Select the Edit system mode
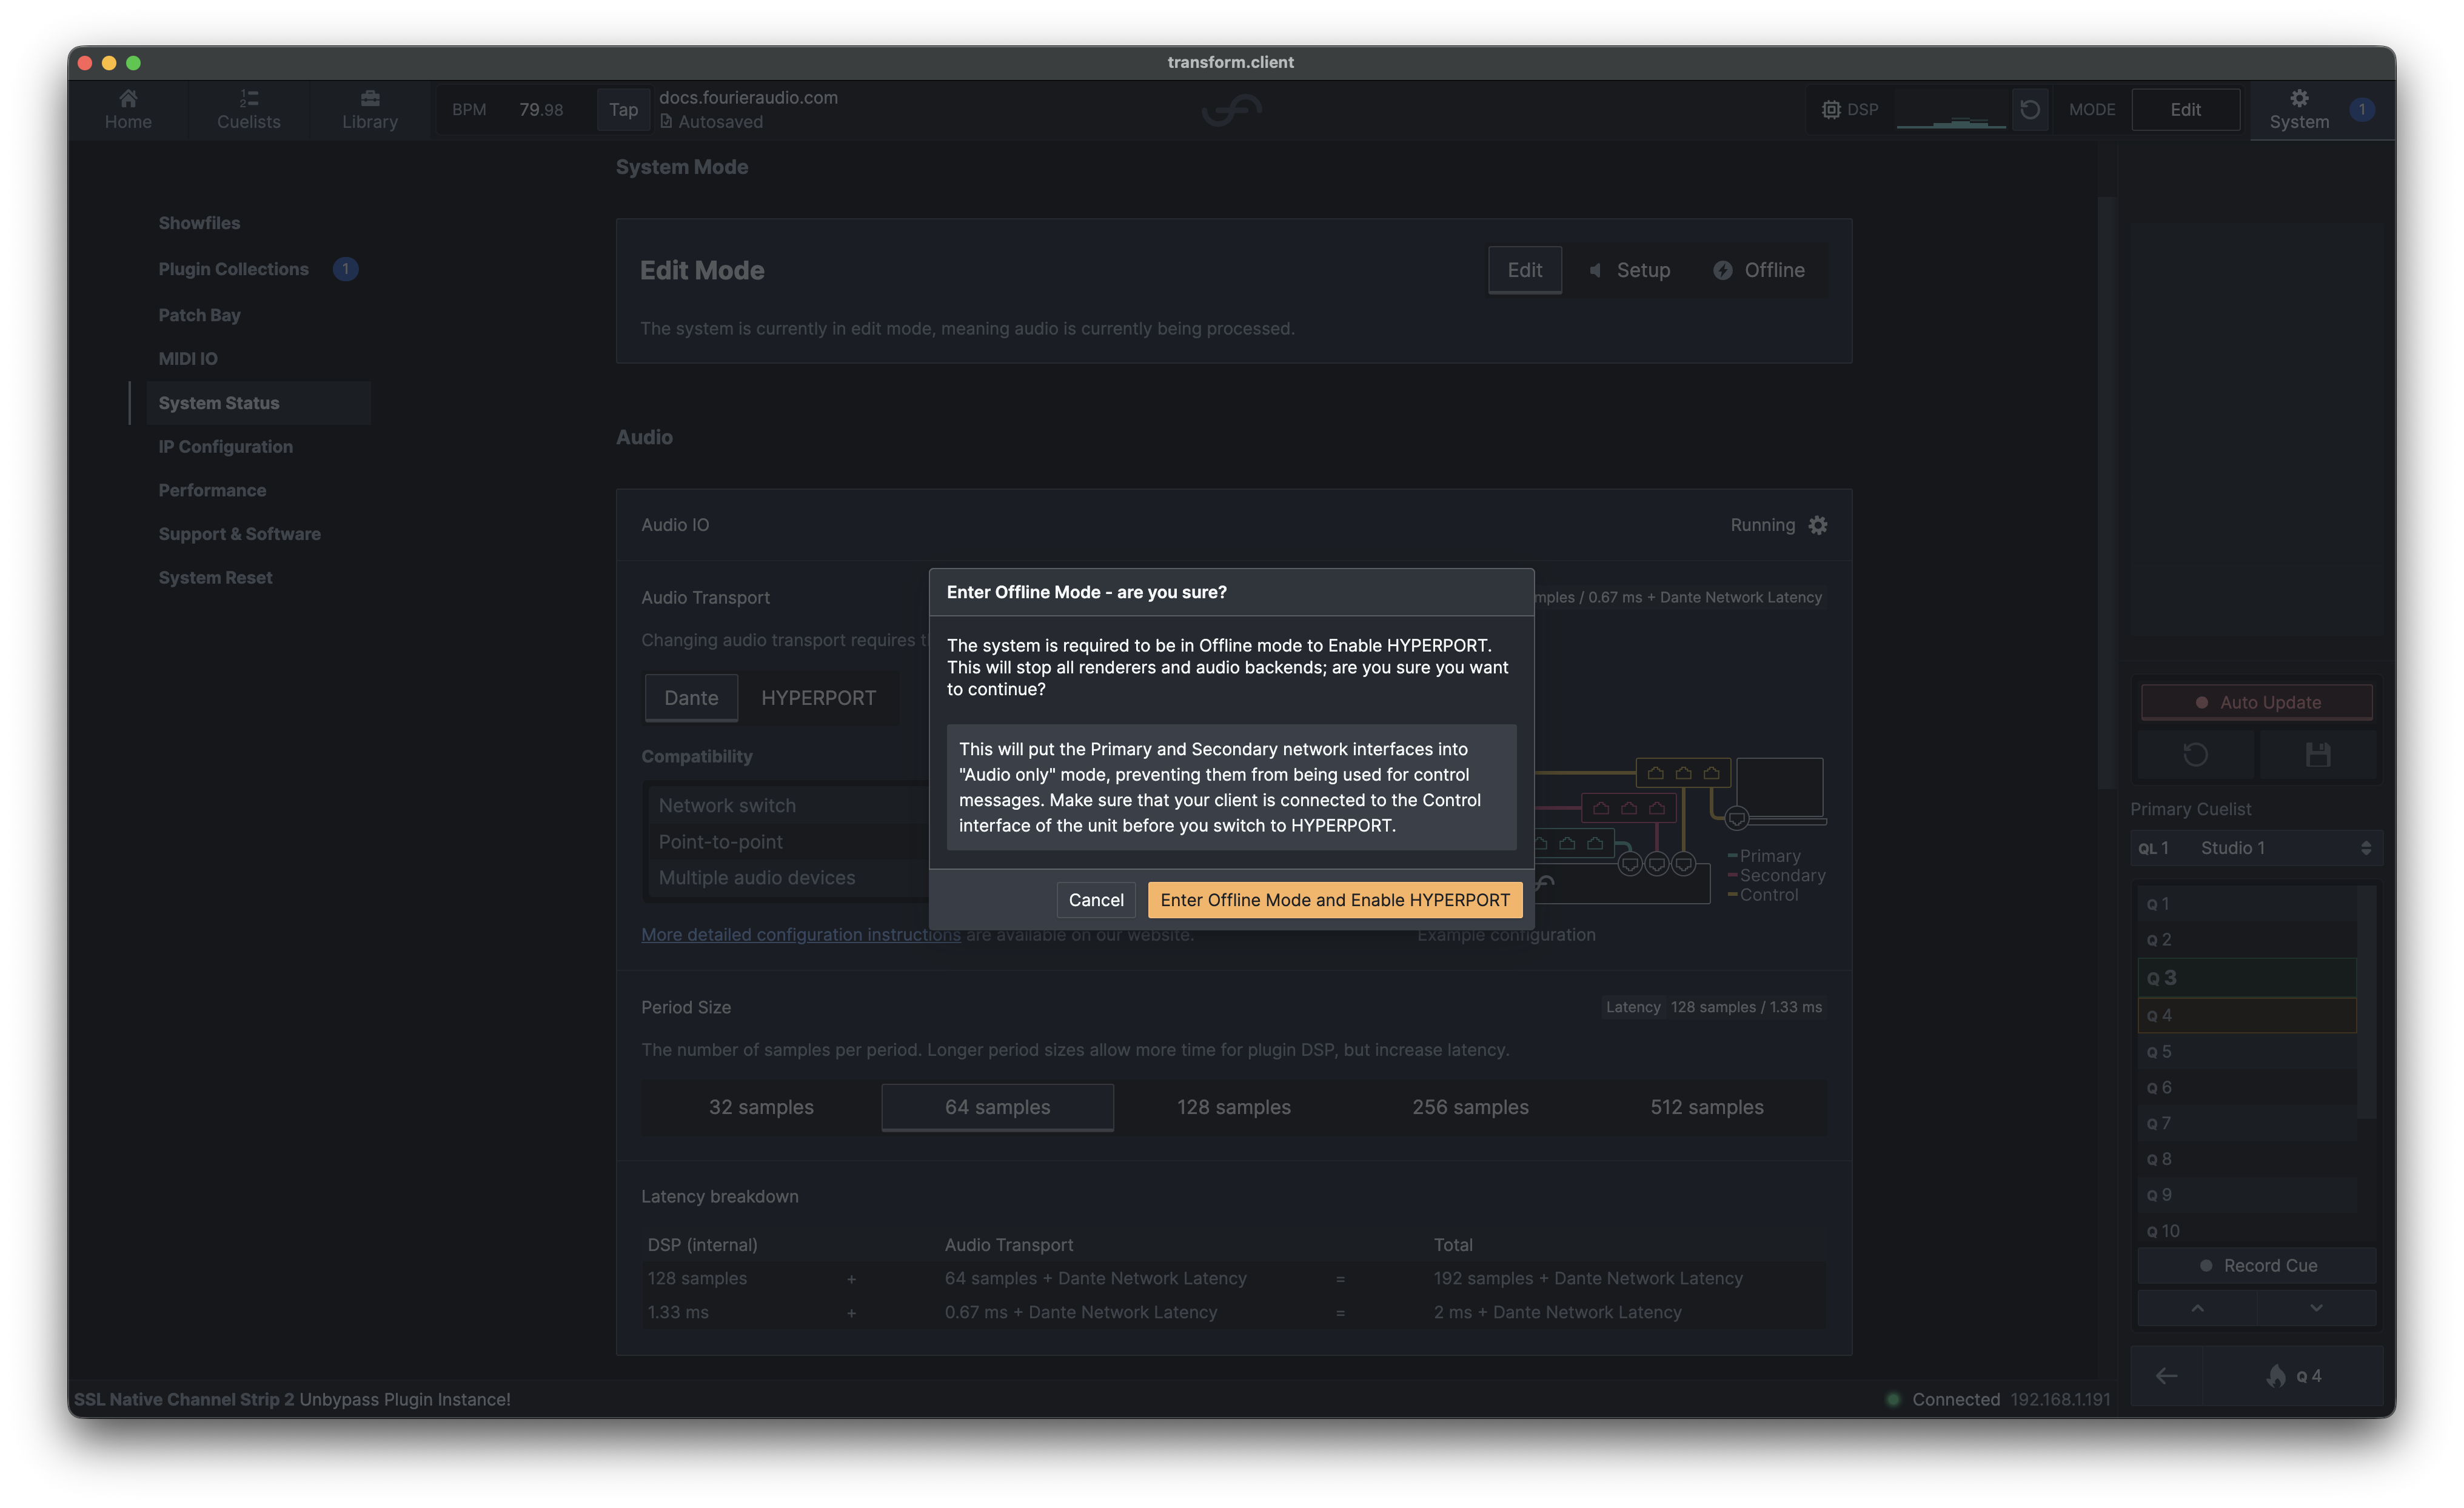 pyautogui.click(x=1525, y=270)
